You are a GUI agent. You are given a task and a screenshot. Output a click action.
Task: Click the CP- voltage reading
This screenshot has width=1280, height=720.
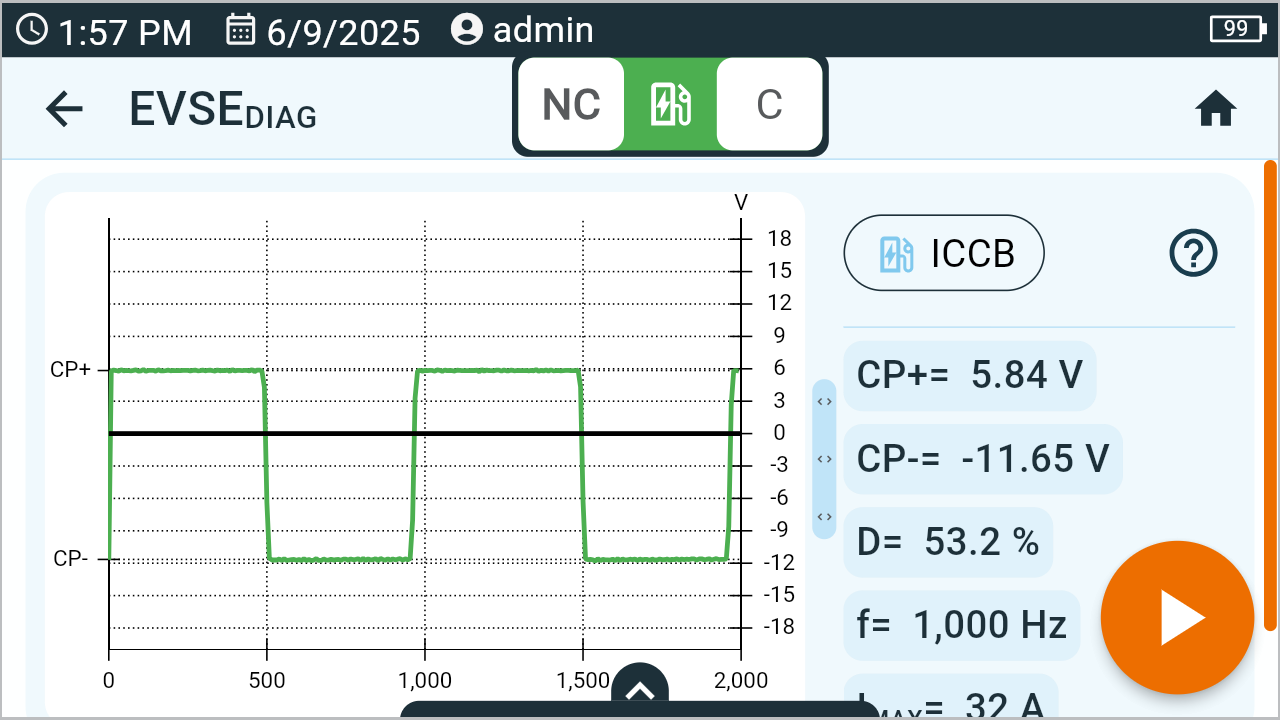(x=982, y=458)
